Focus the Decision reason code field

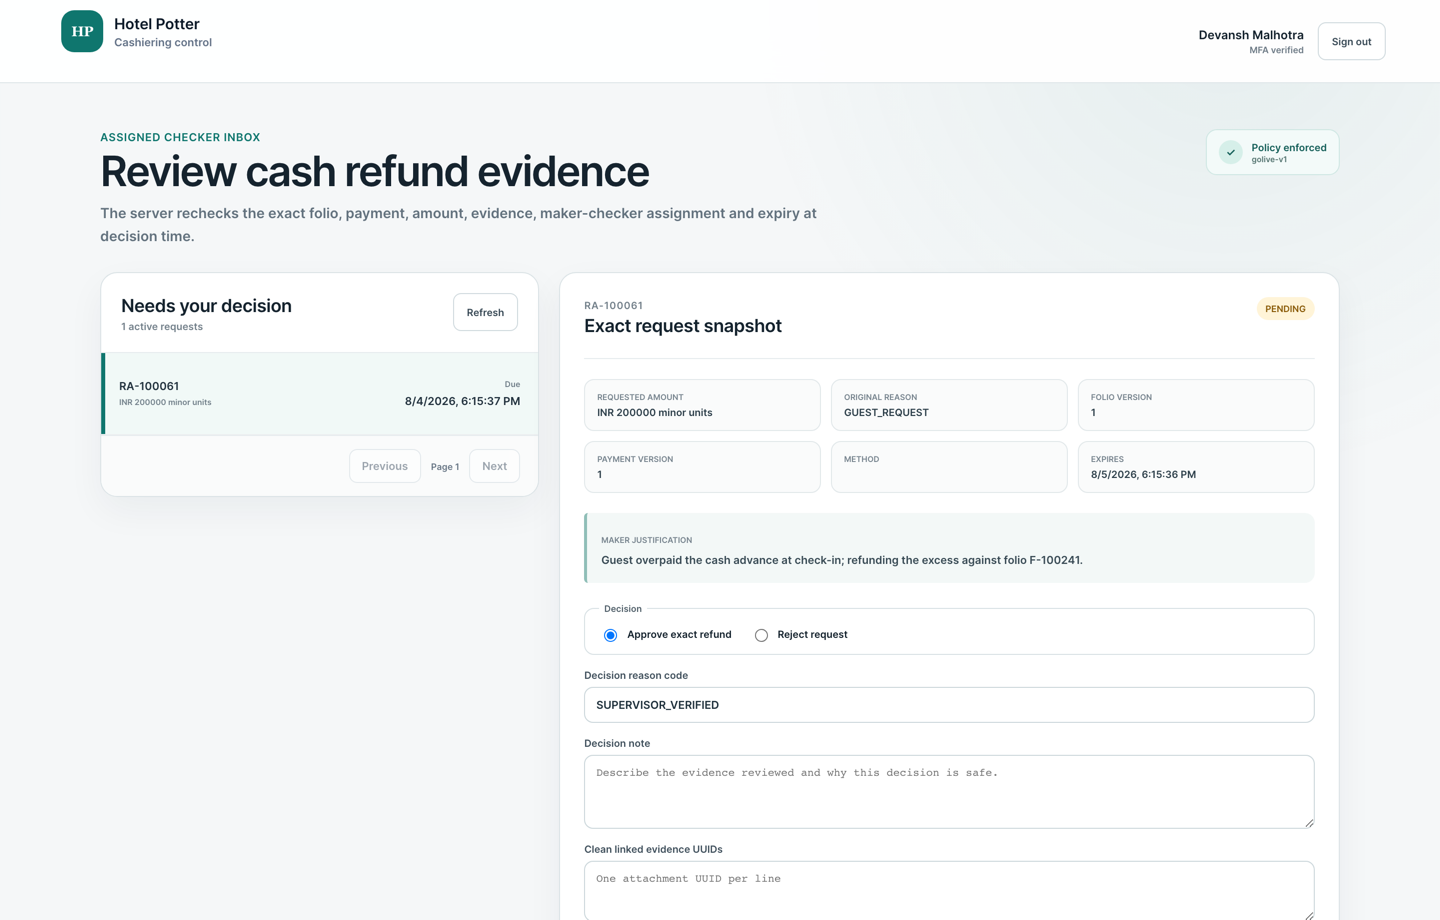tap(949, 705)
